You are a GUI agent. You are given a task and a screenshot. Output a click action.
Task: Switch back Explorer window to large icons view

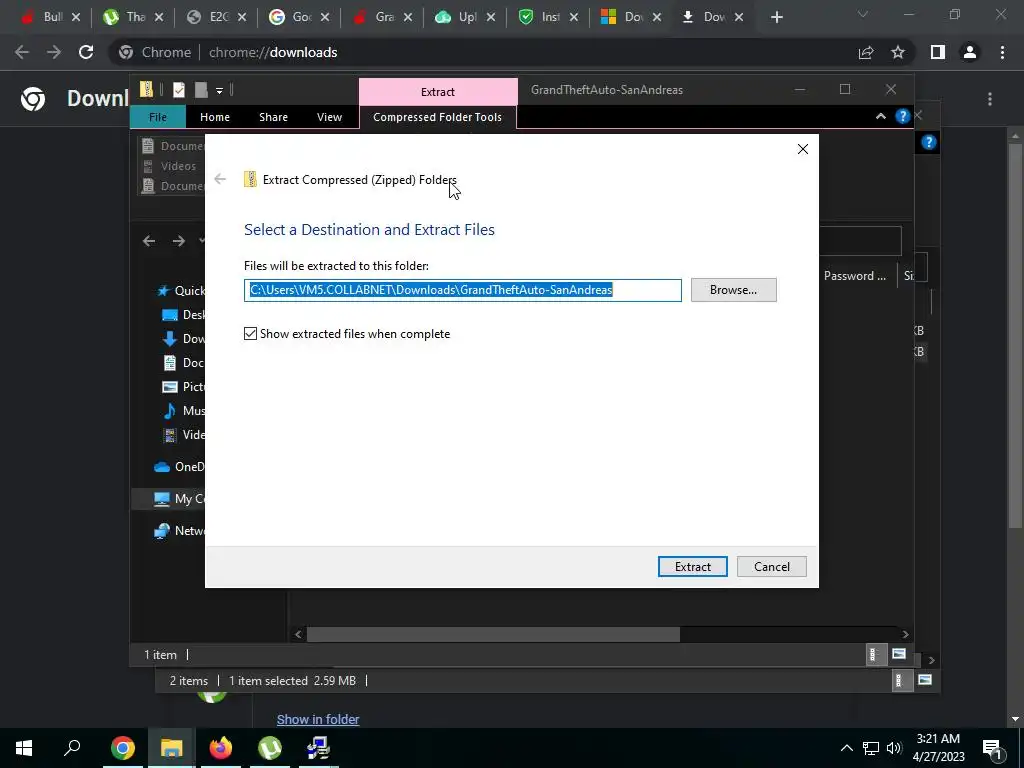(x=925, y=680)
